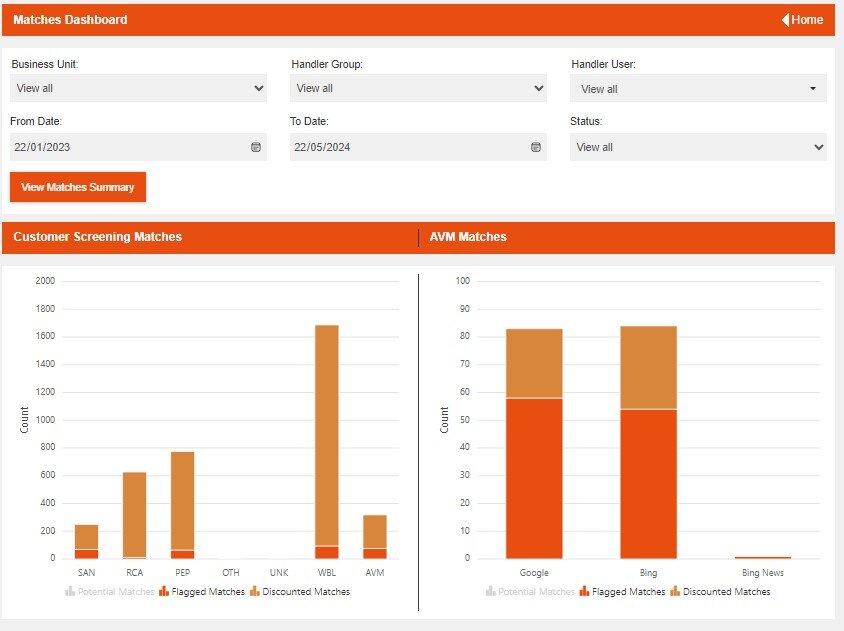The height and width of the screenshot is (631, 844).
Task: Open the Business Unit dropdown
Action: pos(138,88)
